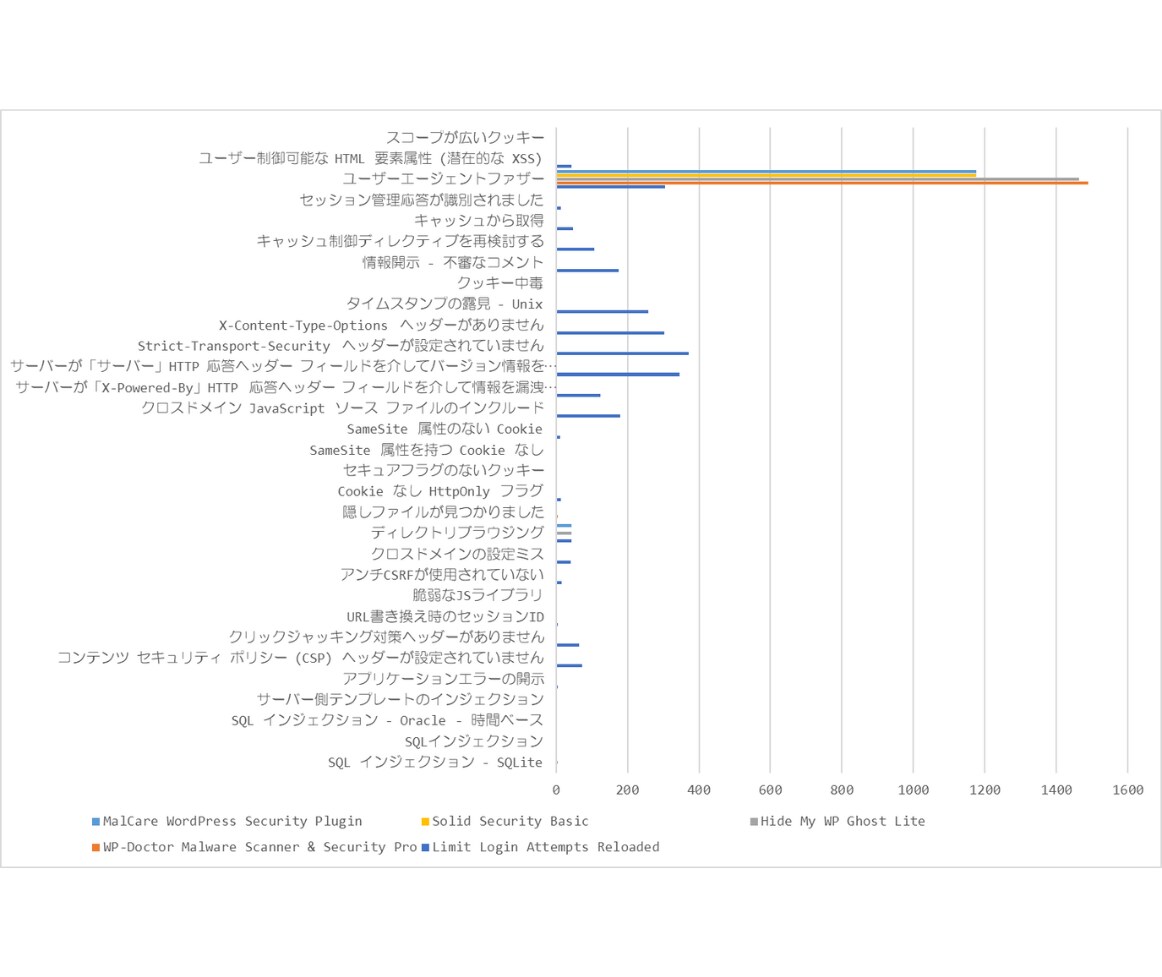The height and width of the screenshot is (977, 1162).
Task: Click the label 'クッキー中毒'
Action: point(500,283)
